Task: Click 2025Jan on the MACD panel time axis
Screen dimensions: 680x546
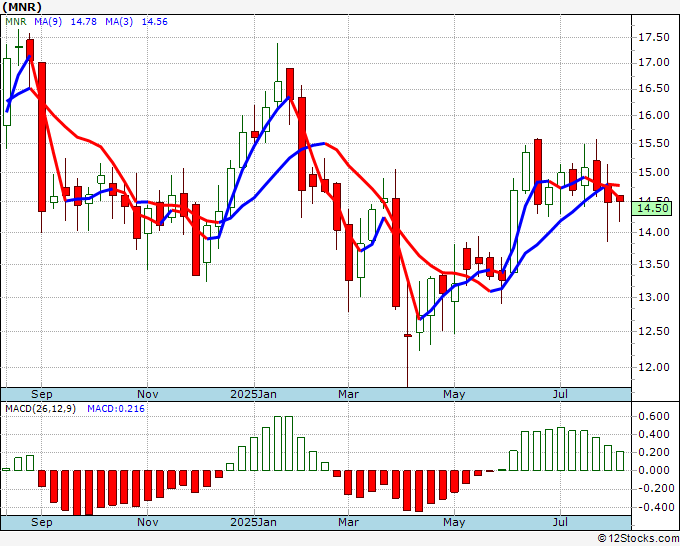Action: click(x=253, y=522)
